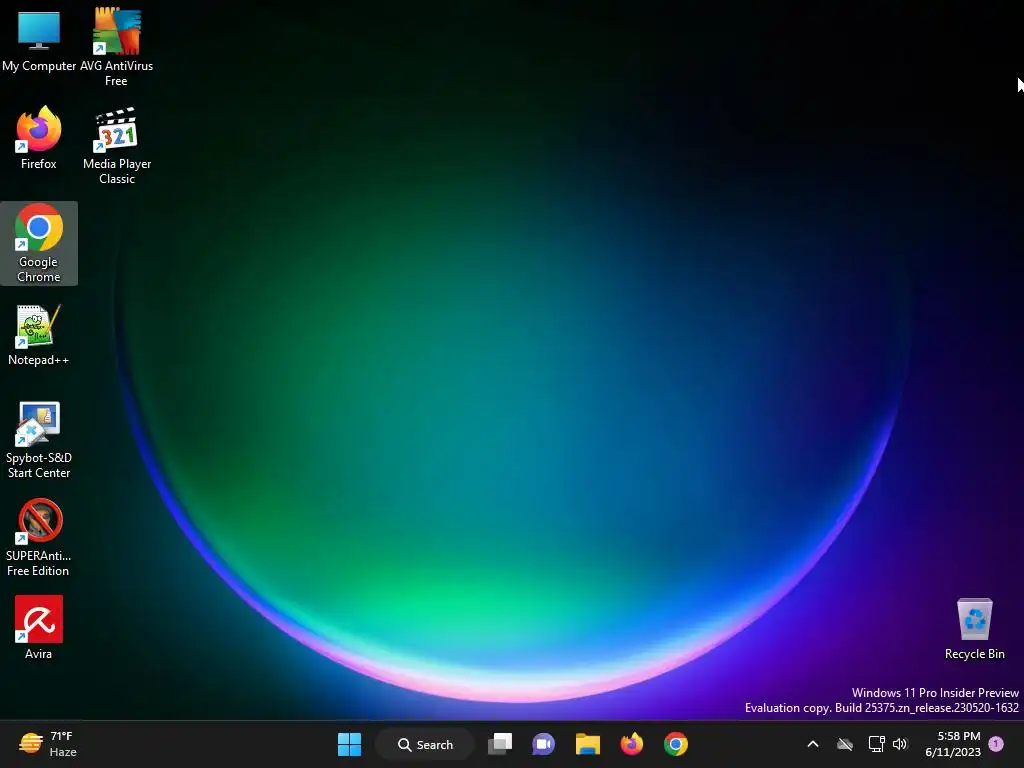Open File Explorer from the taskbar
The width and height of the screenshot is (1024, 768).
(x=588, y=744)
